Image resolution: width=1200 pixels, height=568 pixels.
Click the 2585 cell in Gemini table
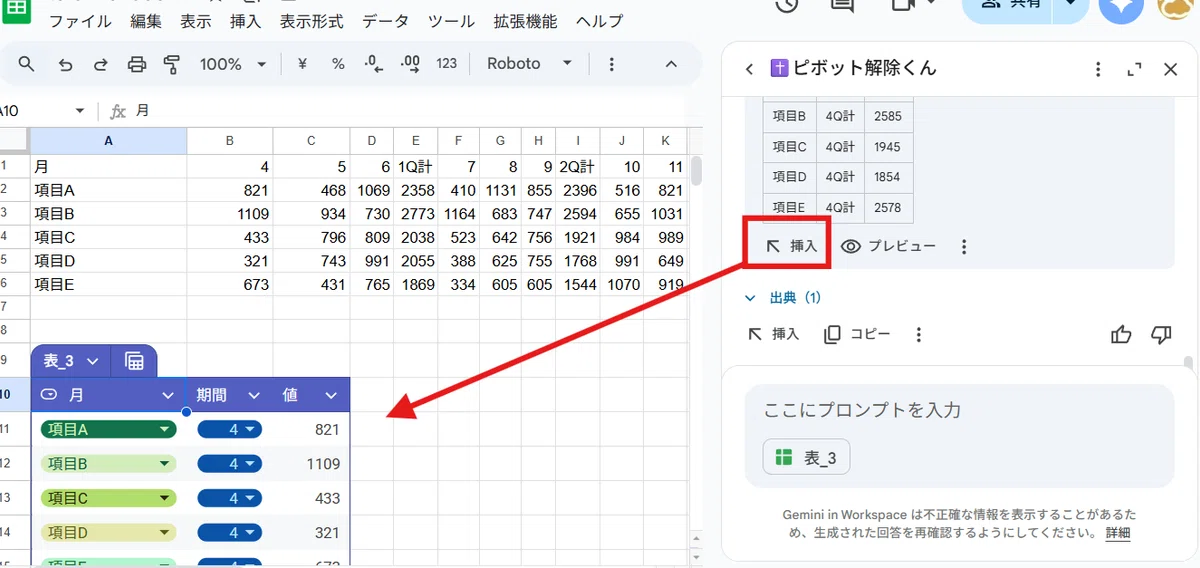[x=888, y=116]
